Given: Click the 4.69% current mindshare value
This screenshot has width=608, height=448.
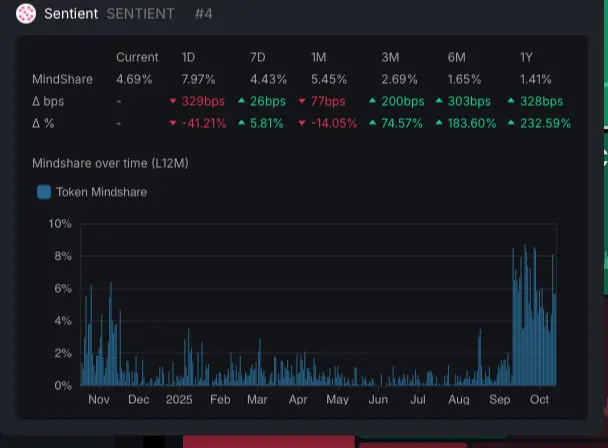Looking at the screenshot, I should (x=134, y=80).
